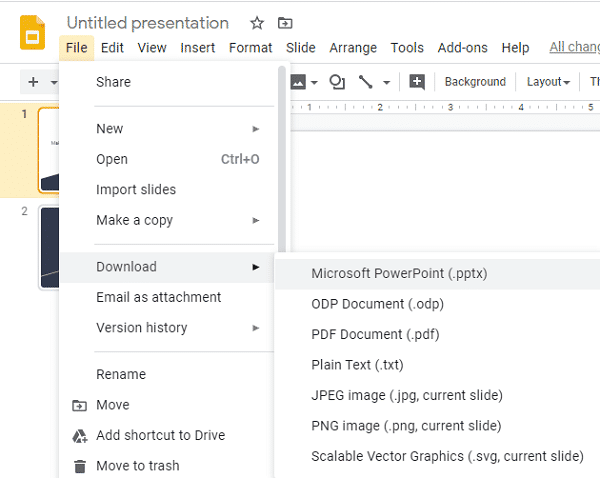Image resolution: width=600 pixels, height=478 pixels.
Task: Open the Slide menu
Action: point(300,48)
